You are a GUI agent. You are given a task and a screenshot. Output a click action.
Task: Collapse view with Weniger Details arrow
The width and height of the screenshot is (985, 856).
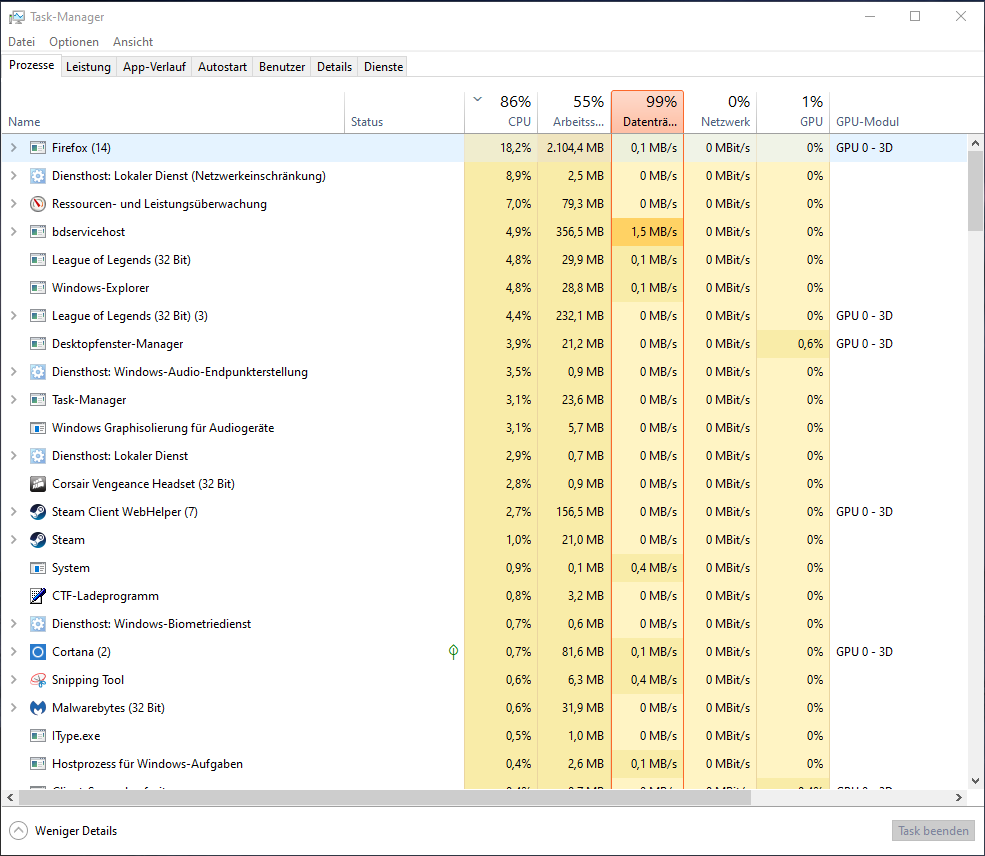(19, 830)
